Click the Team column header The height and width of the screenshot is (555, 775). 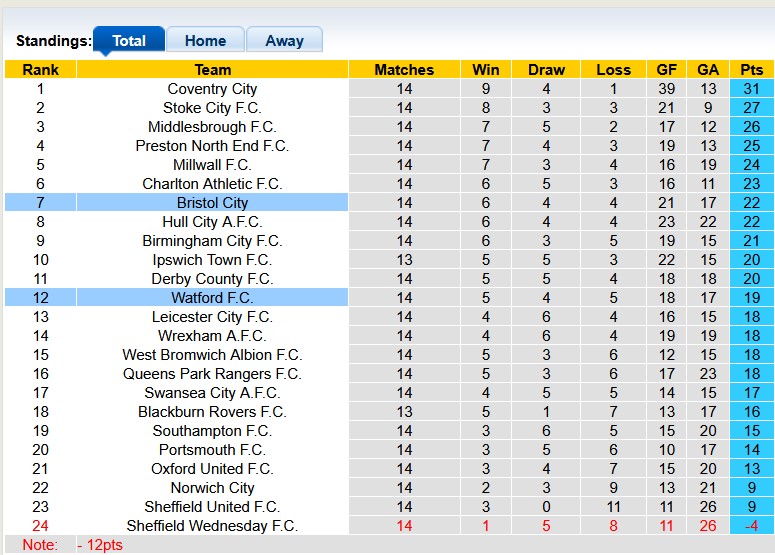(x=212, y=70)
